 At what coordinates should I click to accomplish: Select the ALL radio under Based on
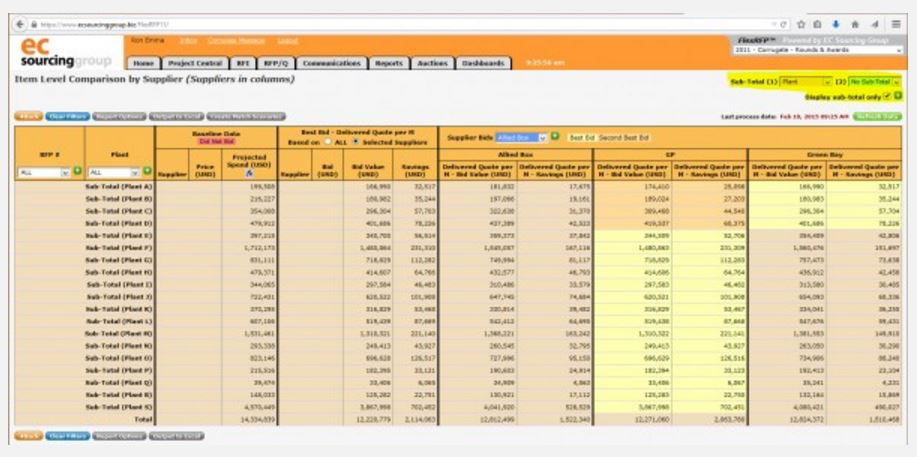328,142
